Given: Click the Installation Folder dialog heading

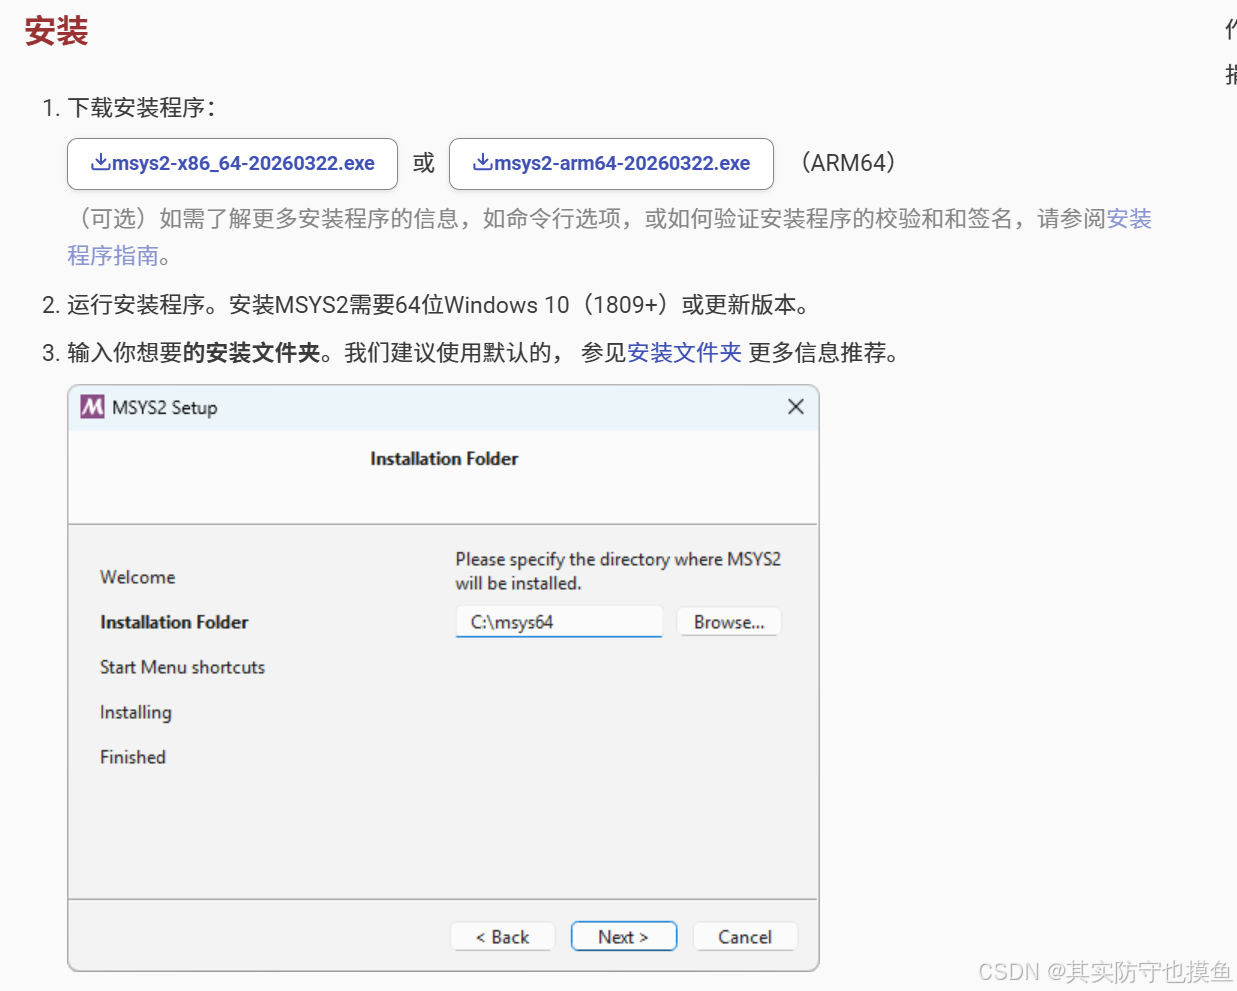Looking at the screenshot, I should (x=444, y=459).
